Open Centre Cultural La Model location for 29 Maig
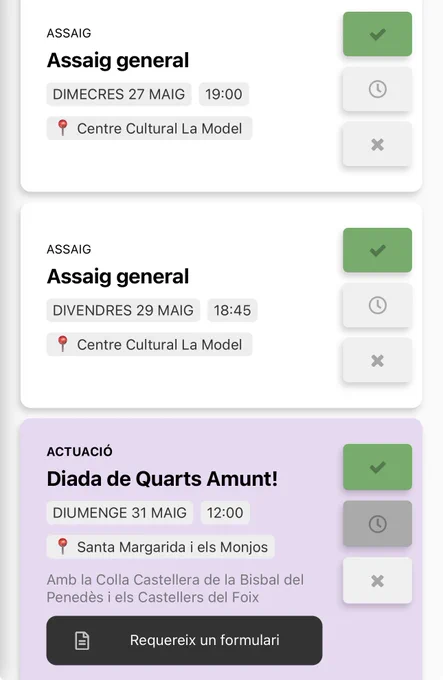The width and height of the screenshot is (443, 680). click(x=149, y=344)
